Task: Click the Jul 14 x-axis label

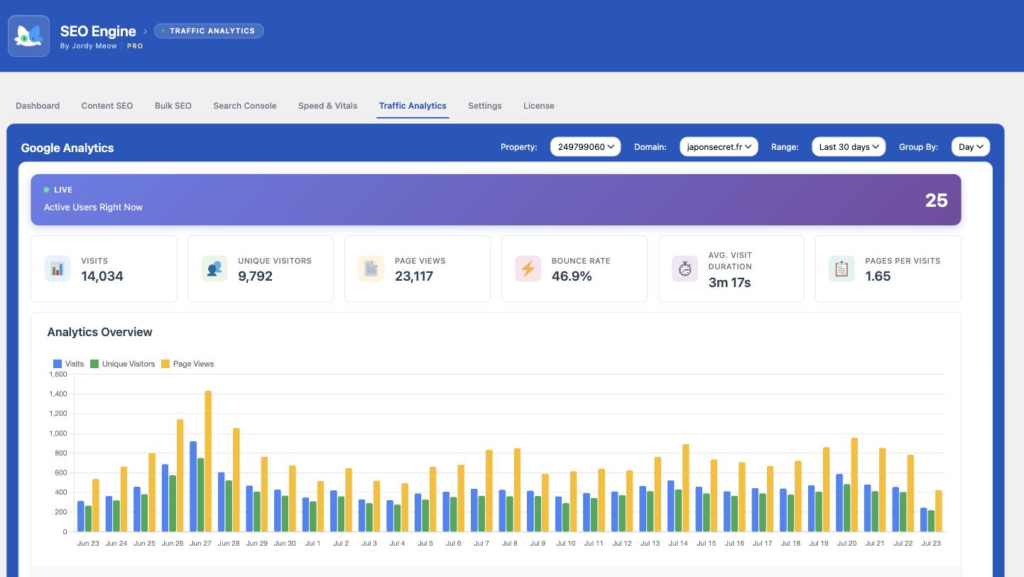Action: click(678, 544)
